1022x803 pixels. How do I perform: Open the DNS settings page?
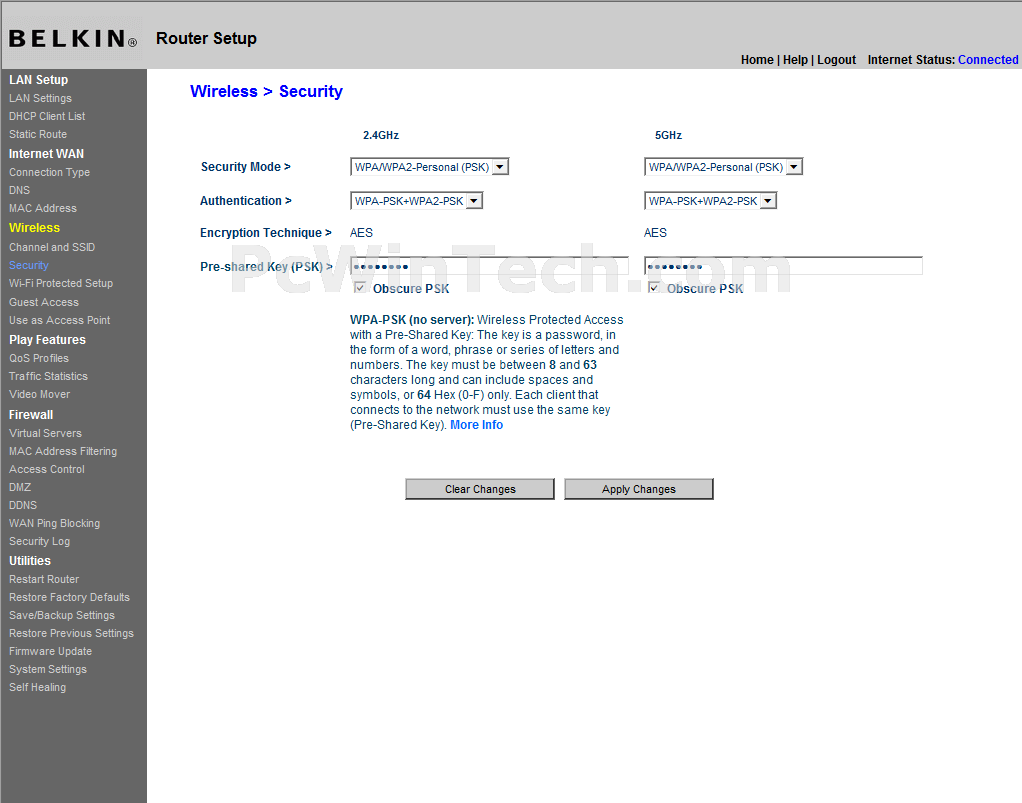pyautogui.click(x=20, y=190)
